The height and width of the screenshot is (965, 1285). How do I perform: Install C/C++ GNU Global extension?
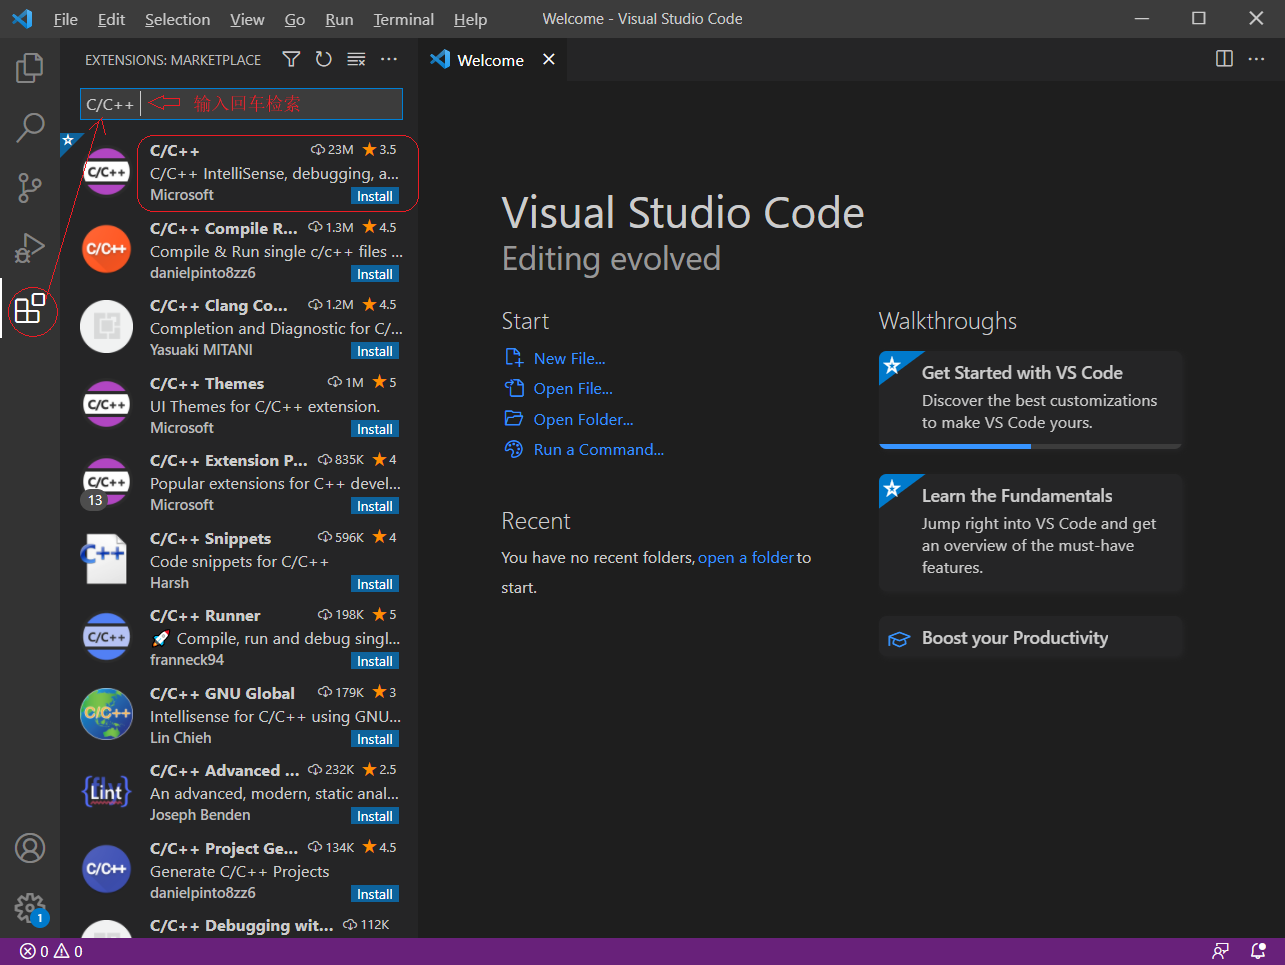pos(375,739)
